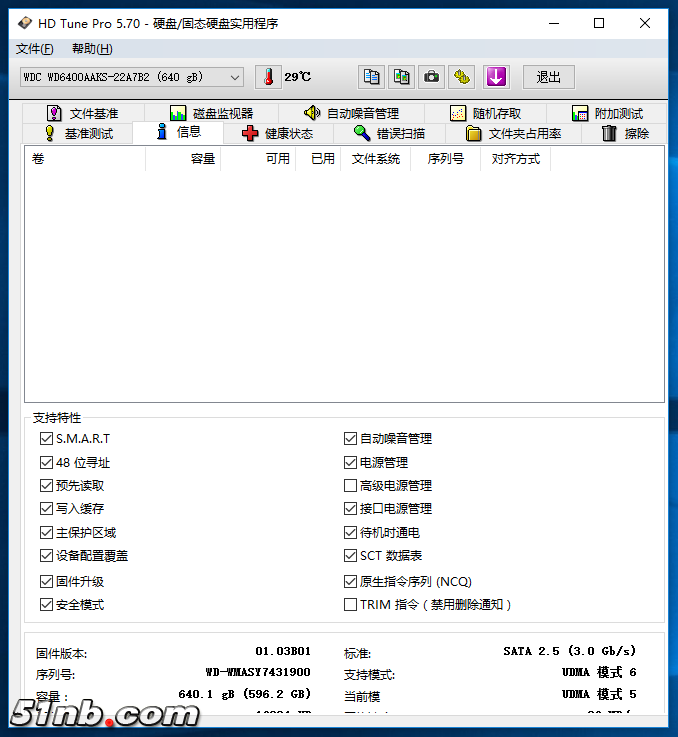
Task: Click the copy screenshot to clipboard icon
Action: point(401,77)
